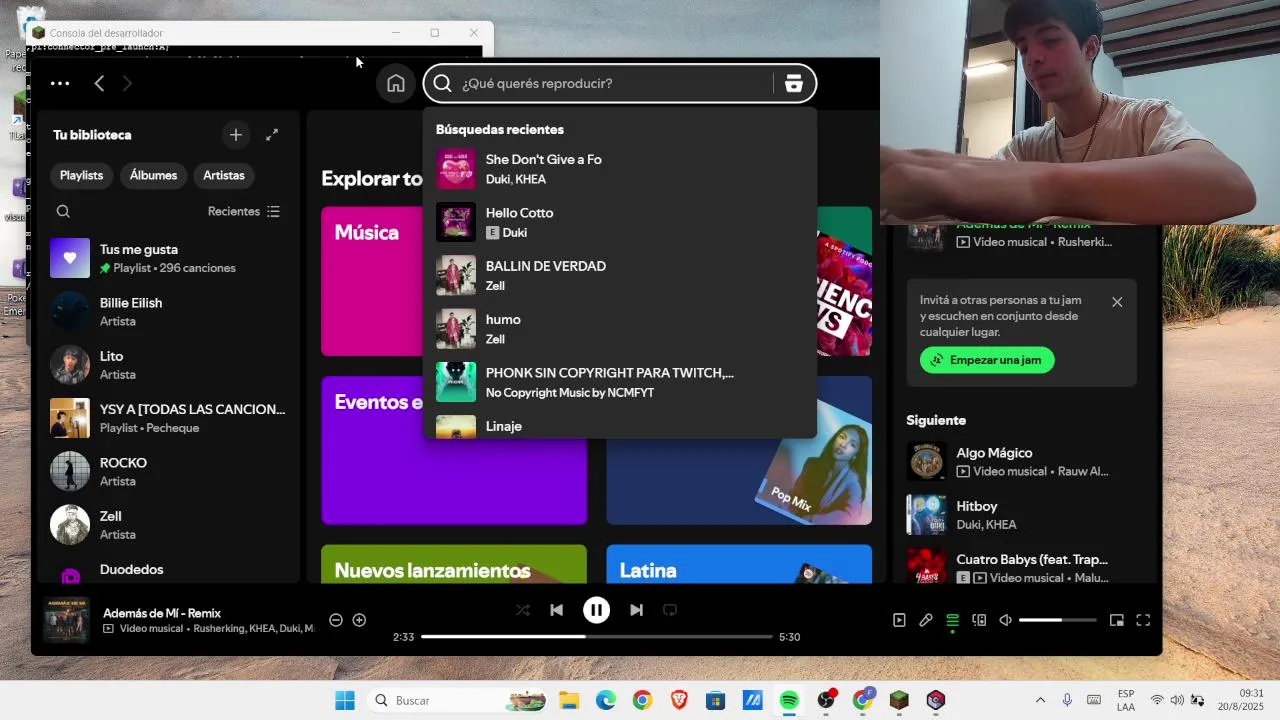This screenshot has width=1280, height=720.
Task: Open the miniplayer icon
Action: point(1117,620)
